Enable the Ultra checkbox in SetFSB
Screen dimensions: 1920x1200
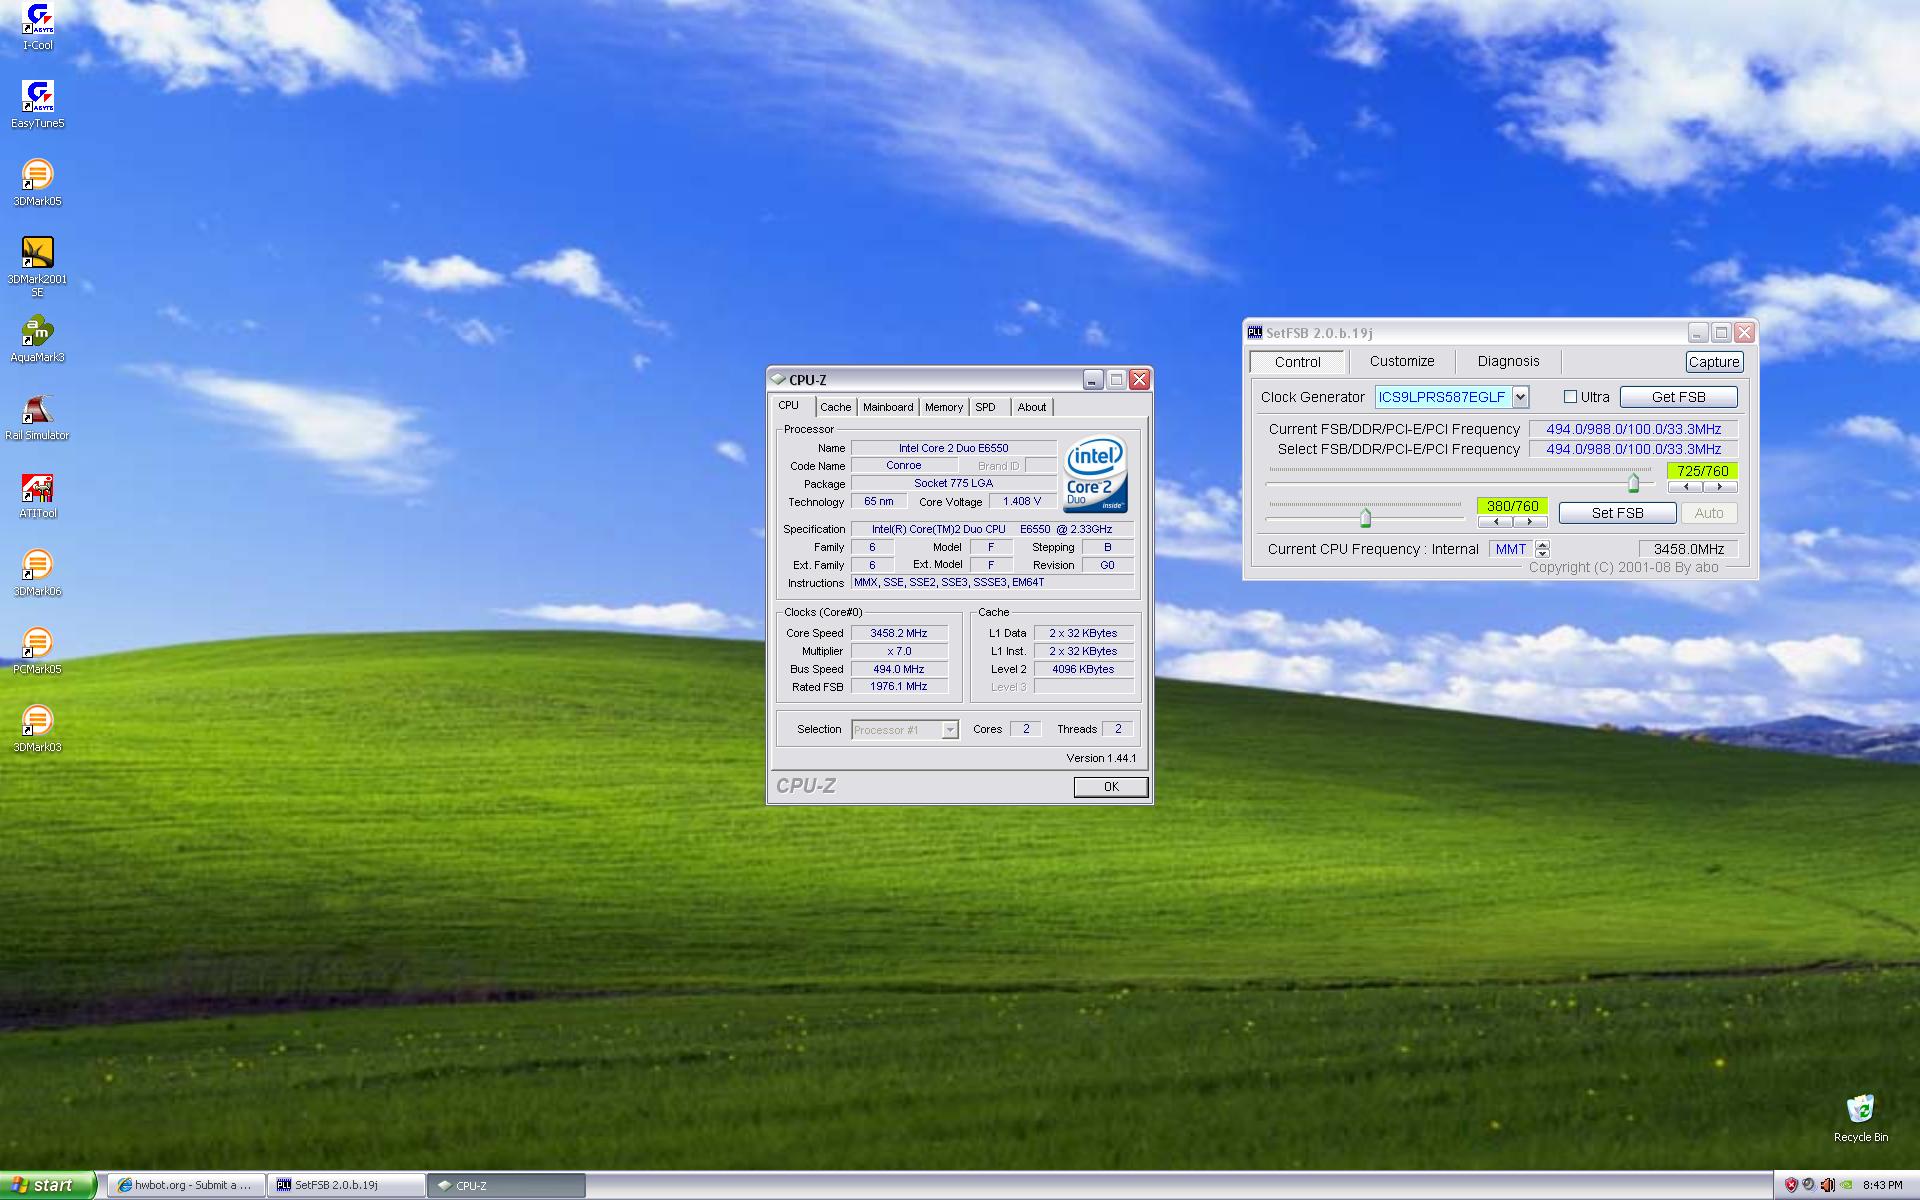click(1570, 397)
